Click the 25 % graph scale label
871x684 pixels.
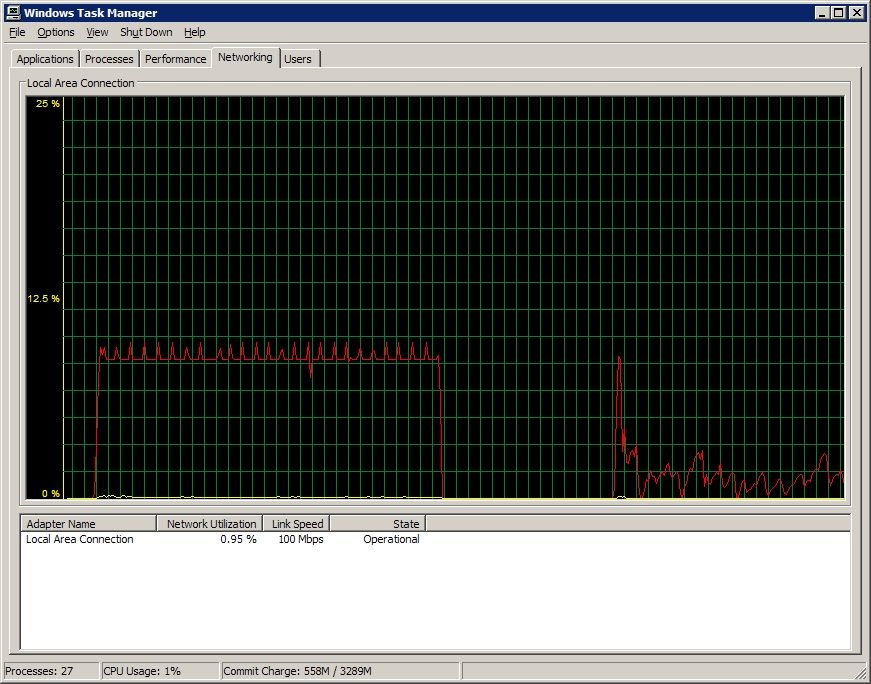pos(48,103)
